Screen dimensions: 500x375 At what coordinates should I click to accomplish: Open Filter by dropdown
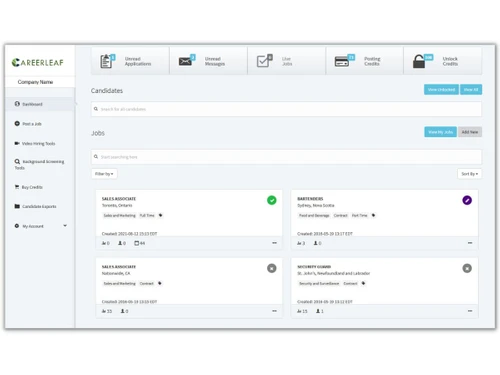(104, 174)
